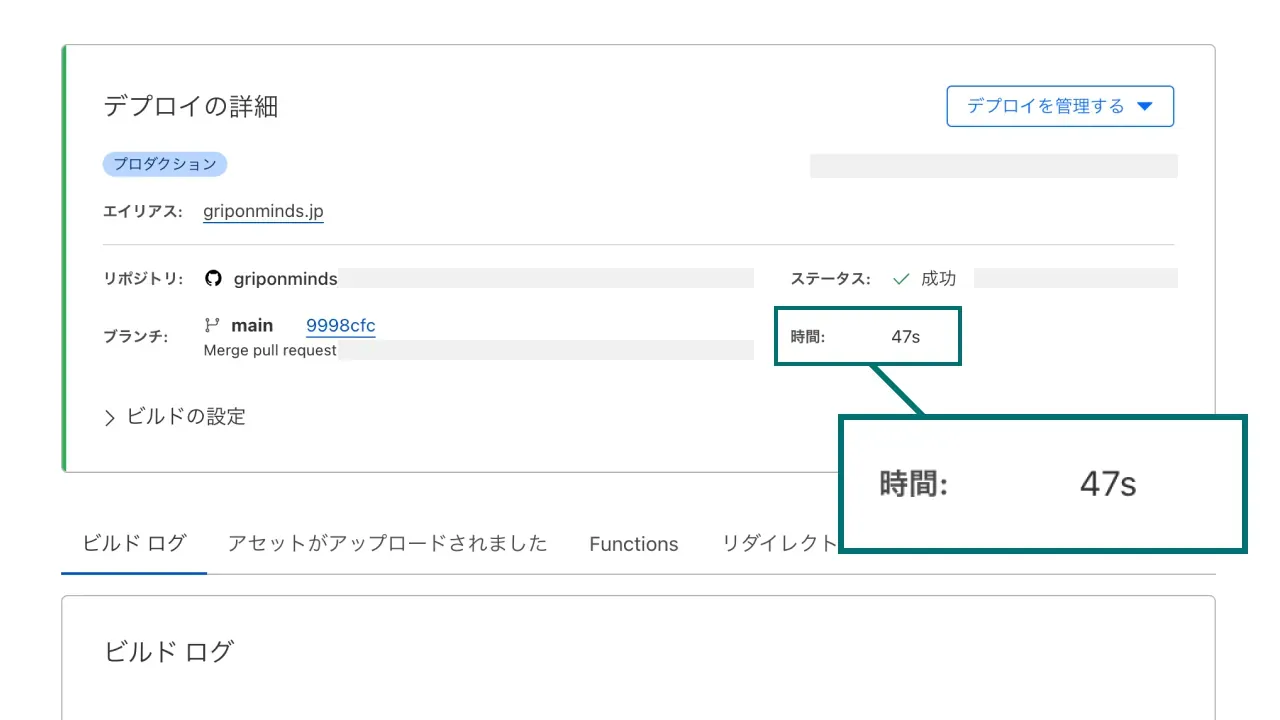
Task: Open the リダイレクト tab
Action: point(779,544)
